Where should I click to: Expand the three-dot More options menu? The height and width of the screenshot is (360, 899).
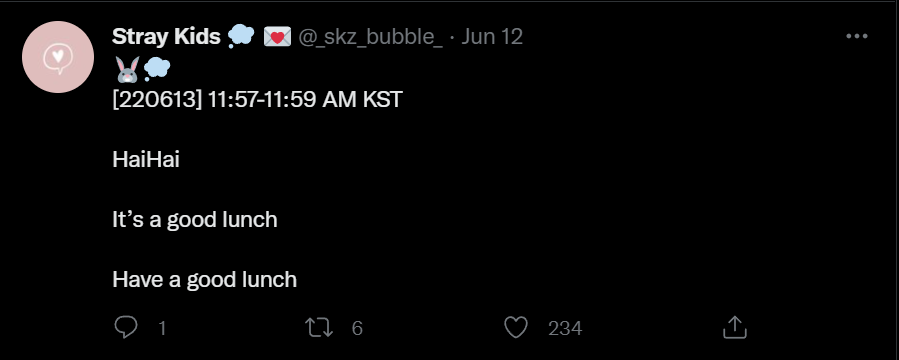coord(857,36)
